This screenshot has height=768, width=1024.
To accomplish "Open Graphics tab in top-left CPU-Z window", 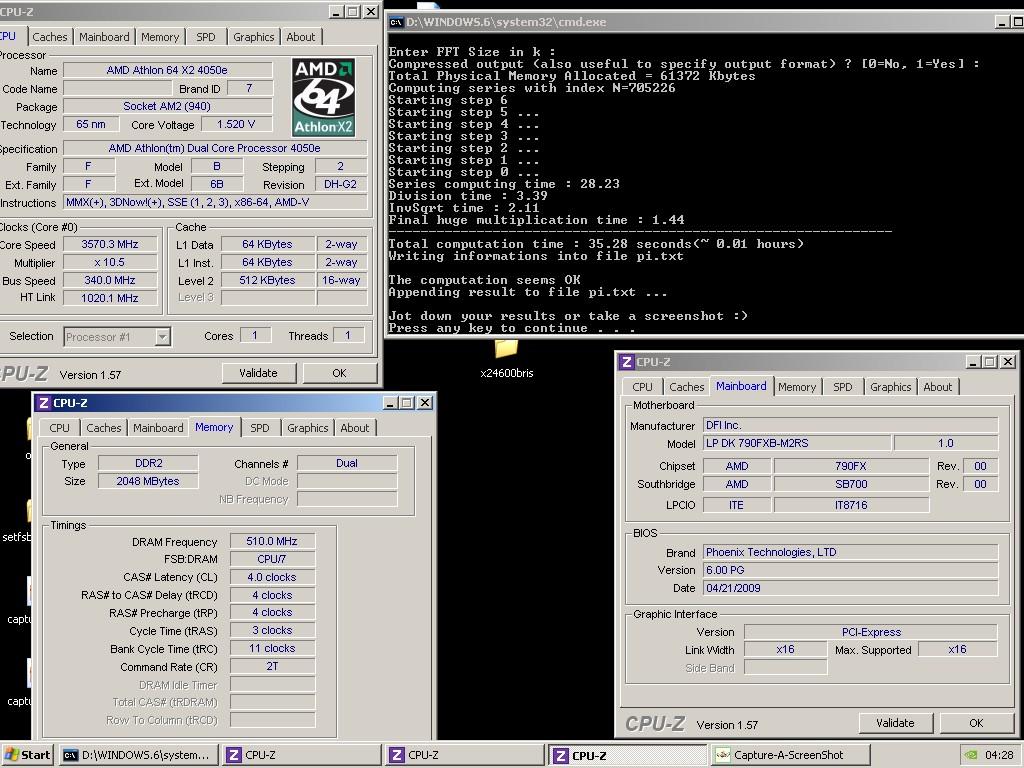I will [x=253, y=37].
